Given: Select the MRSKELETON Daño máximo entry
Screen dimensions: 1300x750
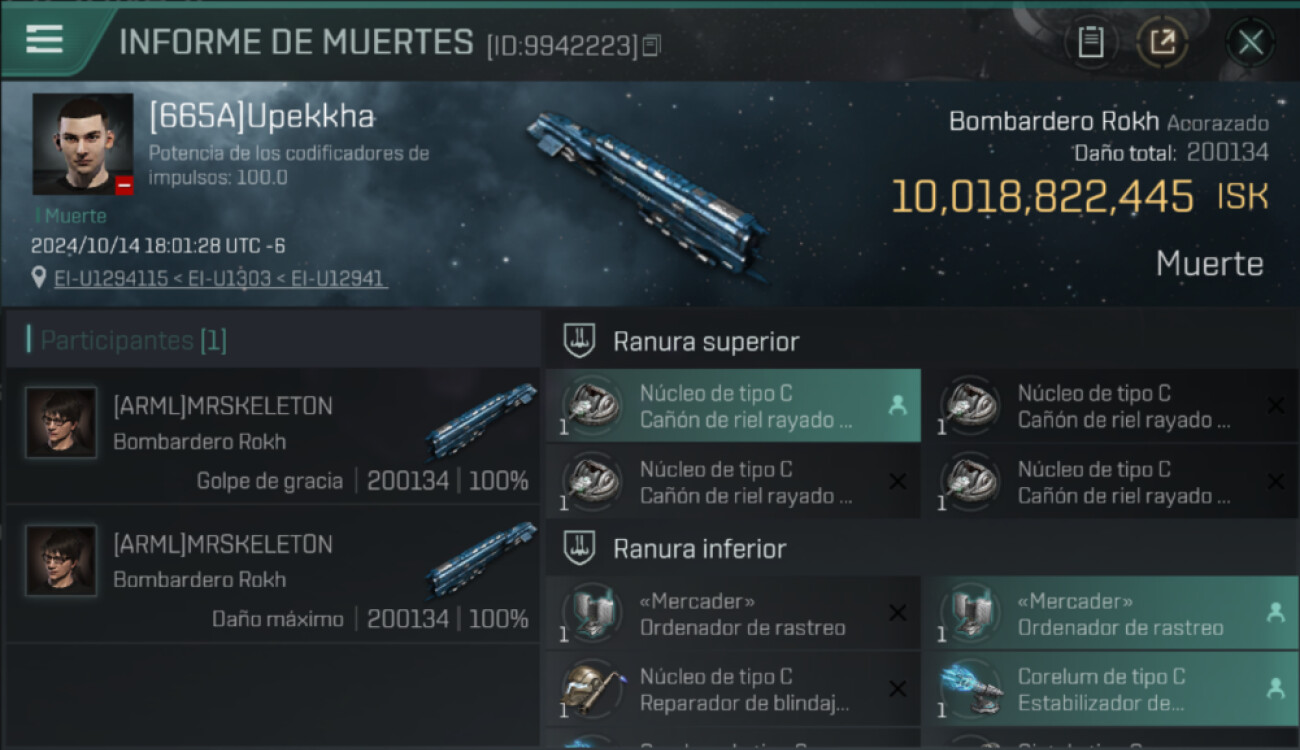Looking at the screenshot, I should (273, 573).
